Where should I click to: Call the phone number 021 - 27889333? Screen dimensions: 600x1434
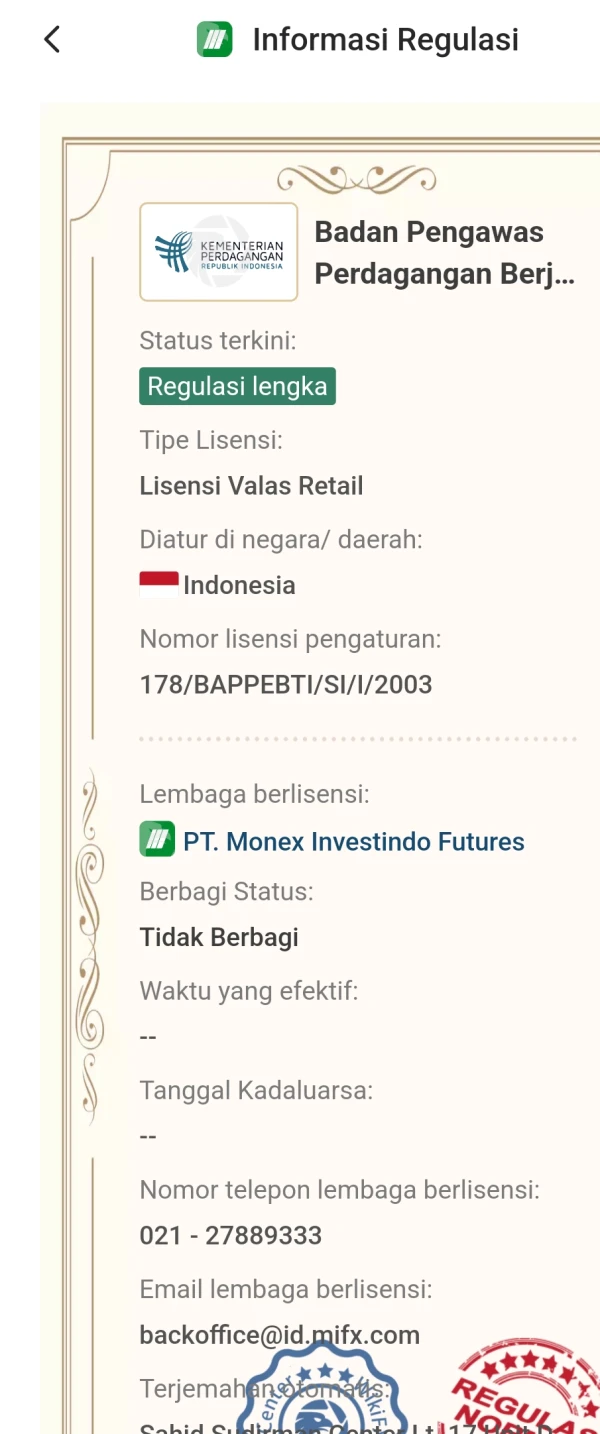click(231, 1235)
